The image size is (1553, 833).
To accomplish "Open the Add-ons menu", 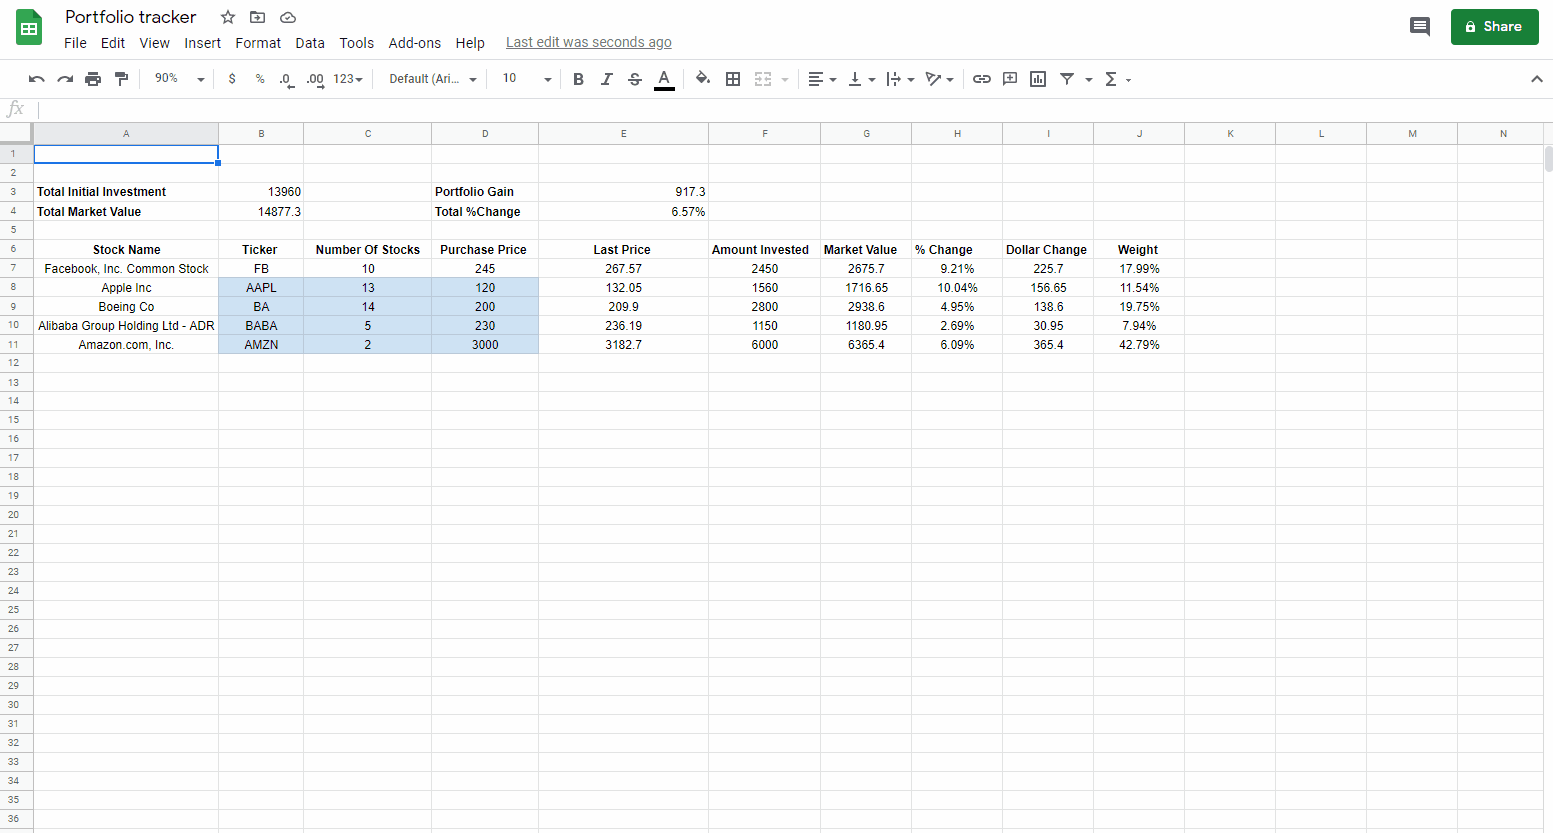I will tap(414, 43).
